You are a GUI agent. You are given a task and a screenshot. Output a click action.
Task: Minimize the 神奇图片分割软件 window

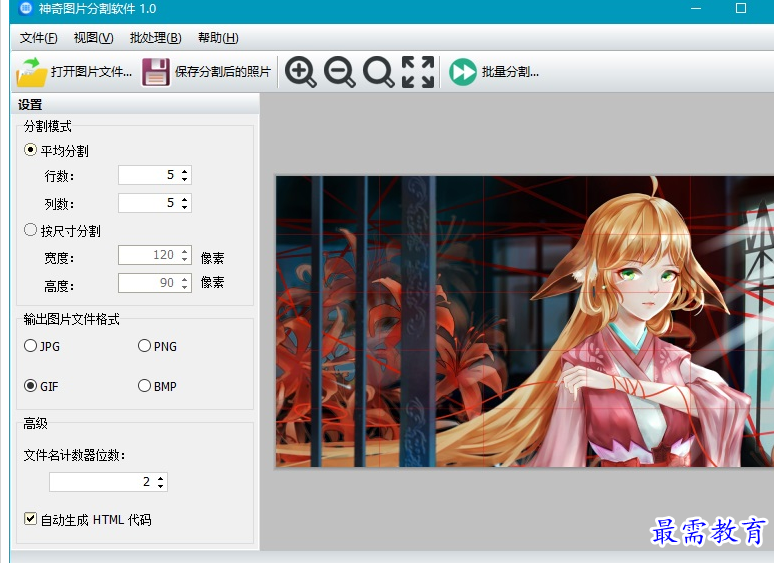[696, 8]
